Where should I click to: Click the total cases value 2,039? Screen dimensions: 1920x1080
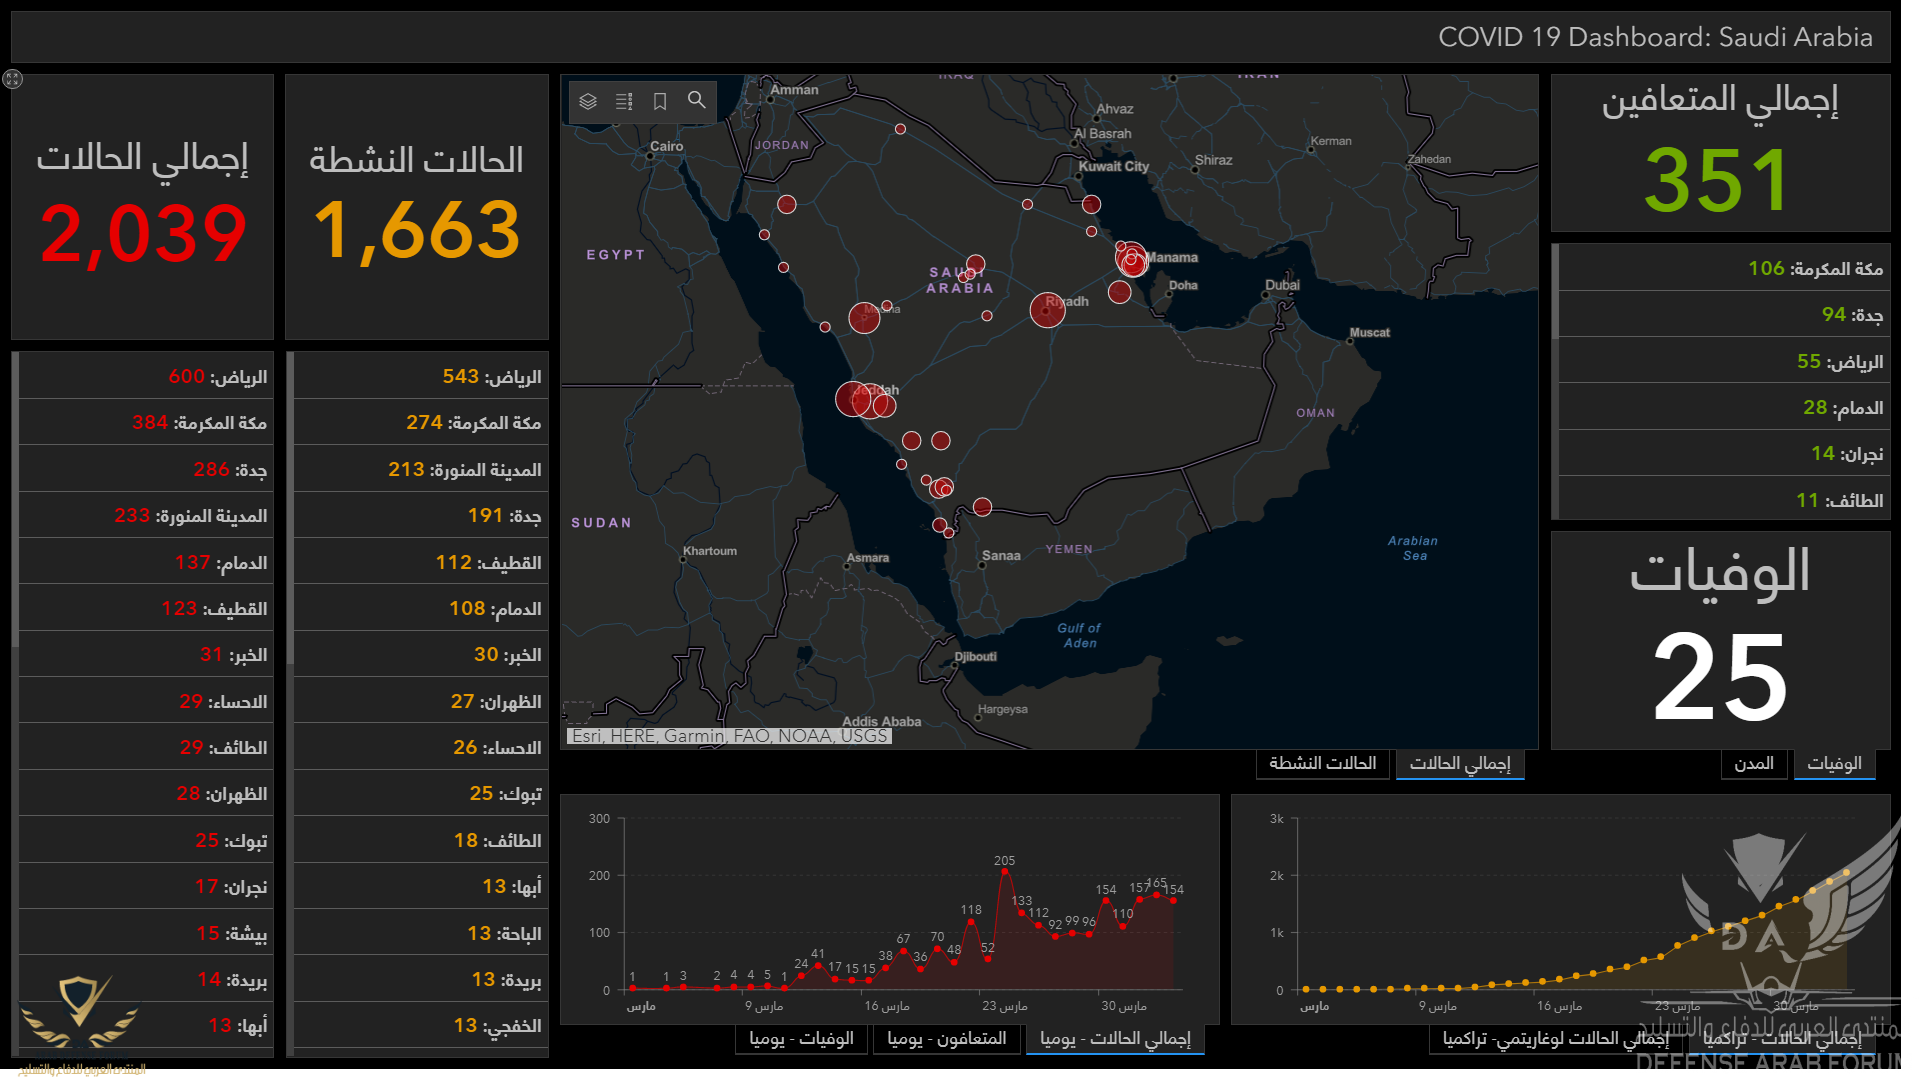click(x=143, y=234)
